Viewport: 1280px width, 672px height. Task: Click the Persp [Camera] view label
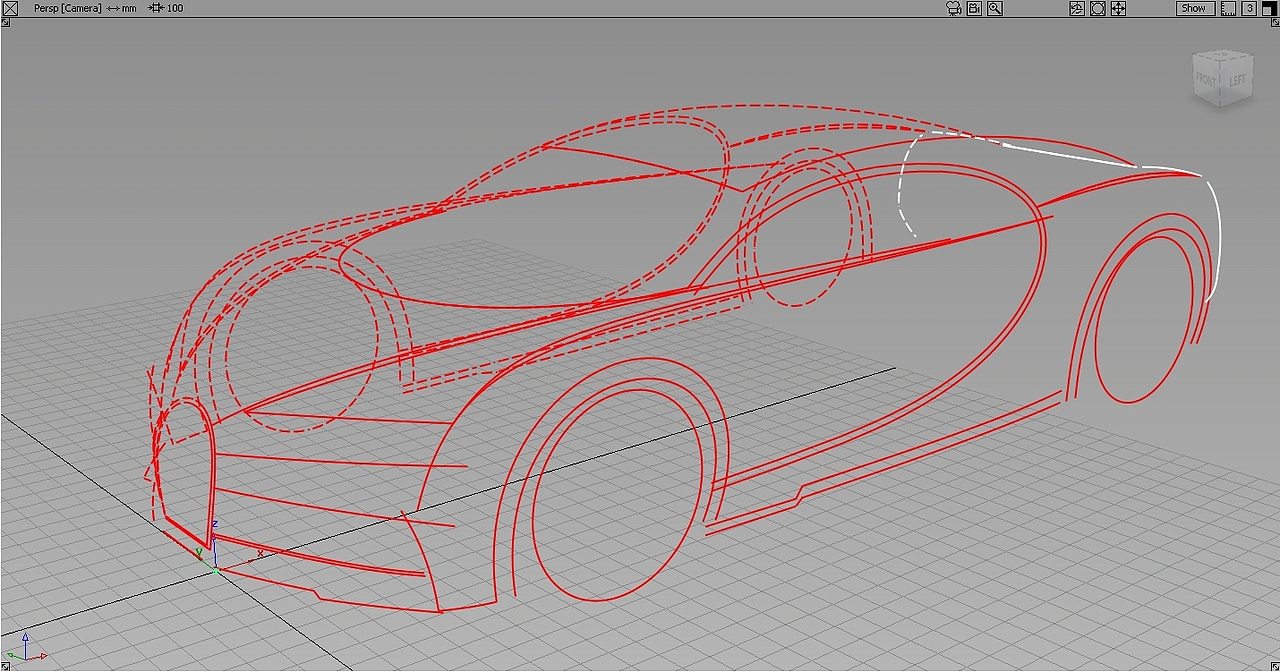coord(67,8)
